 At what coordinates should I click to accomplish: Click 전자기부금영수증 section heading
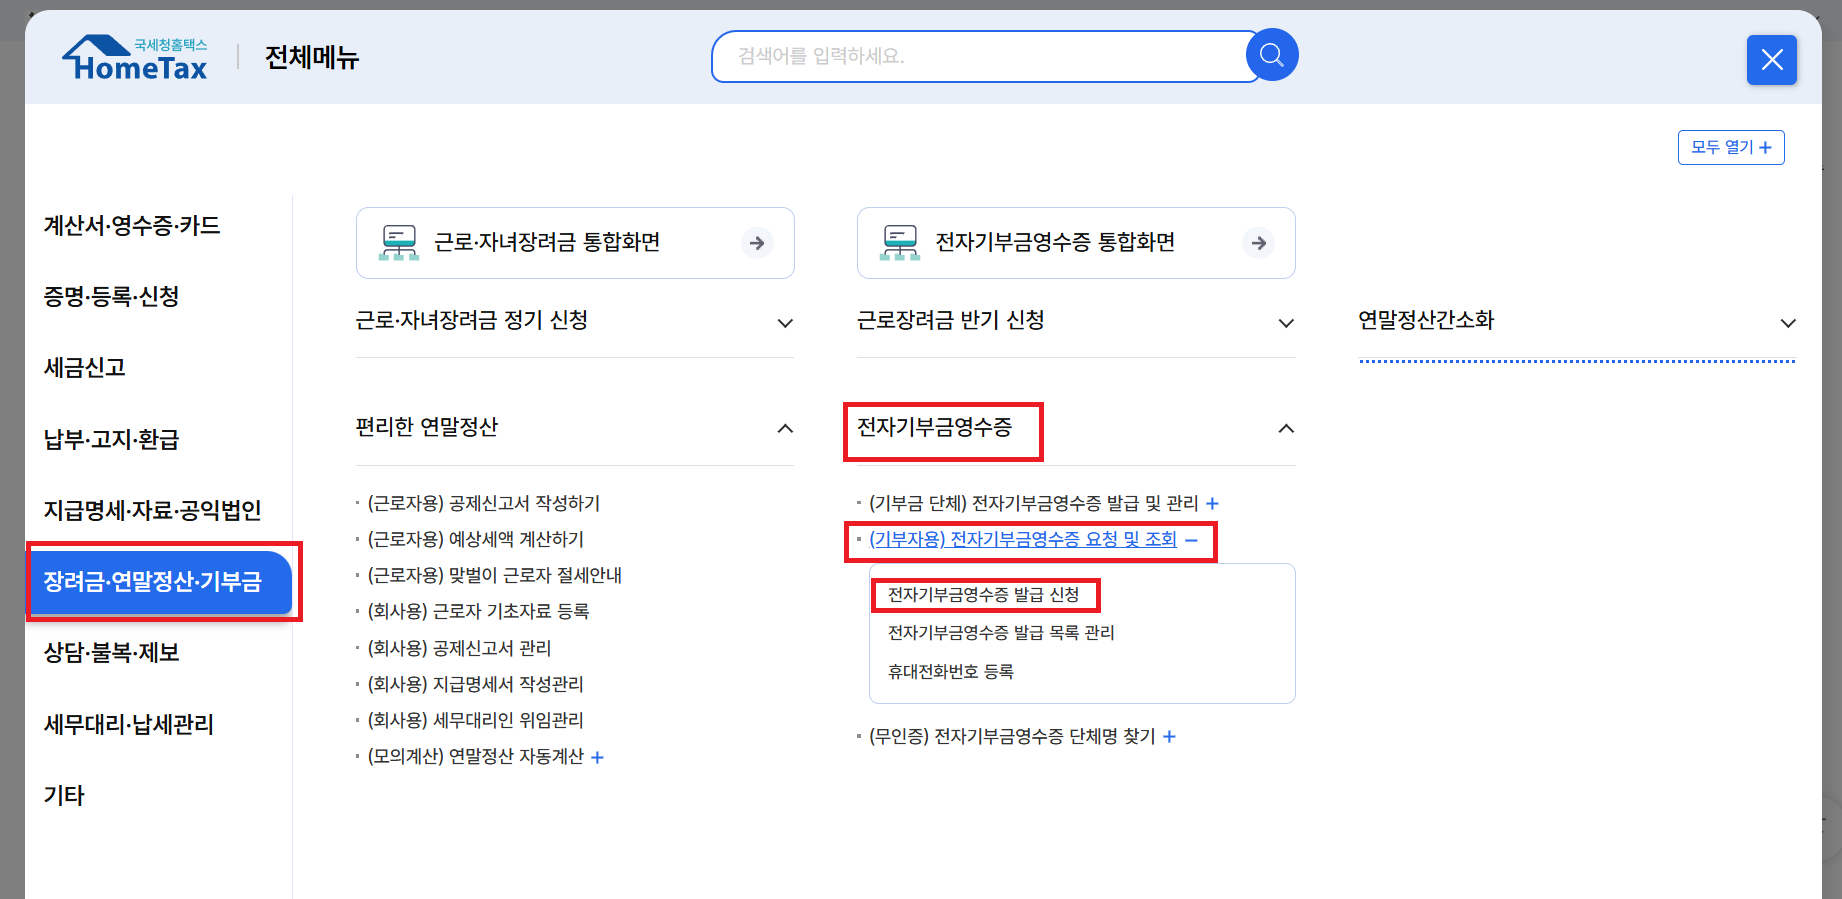934,427
